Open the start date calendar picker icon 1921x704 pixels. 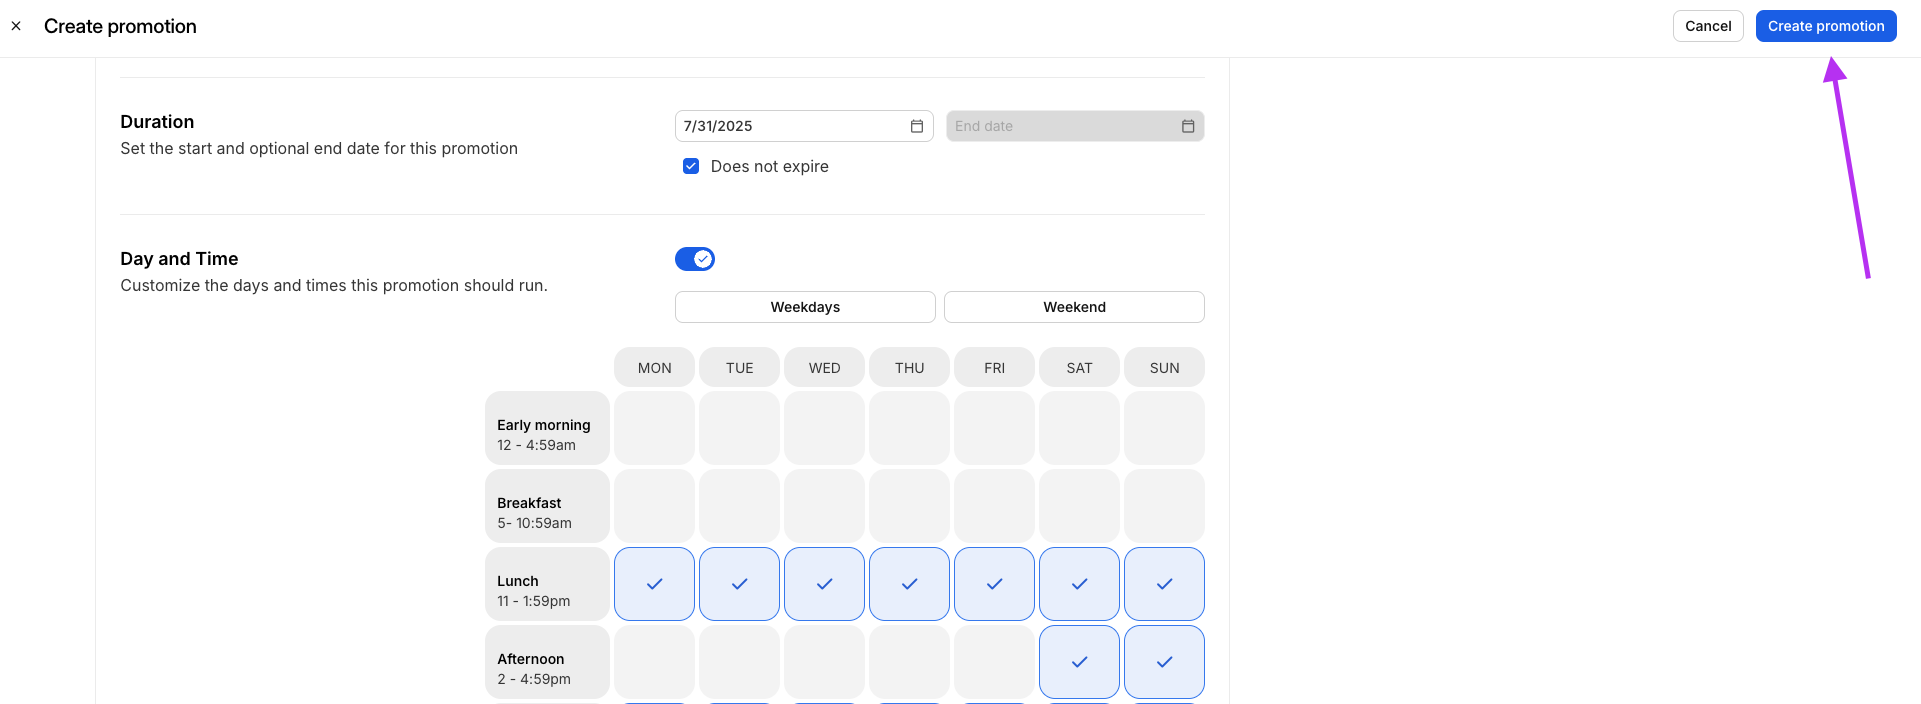[916, 126]
